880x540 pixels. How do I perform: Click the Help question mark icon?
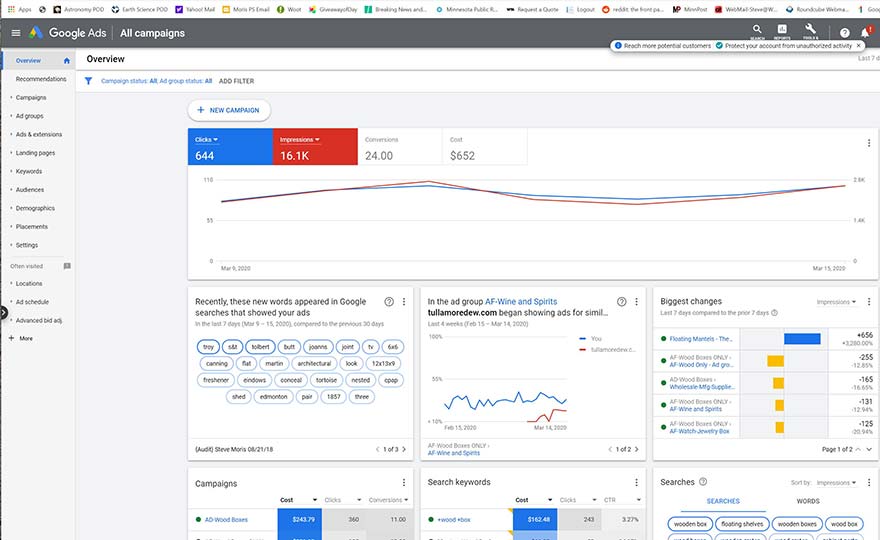click(x=845, y=33)
